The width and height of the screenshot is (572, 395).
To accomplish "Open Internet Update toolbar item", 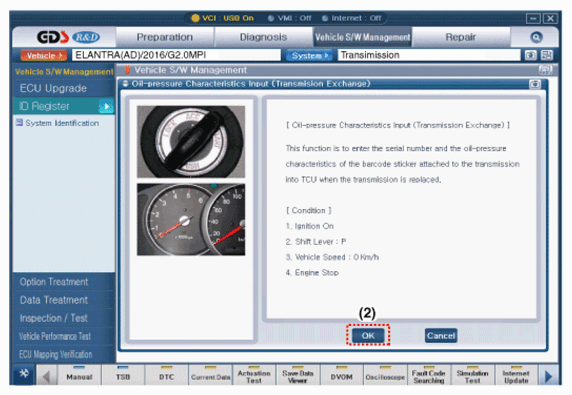I will (x=516, y=375).
